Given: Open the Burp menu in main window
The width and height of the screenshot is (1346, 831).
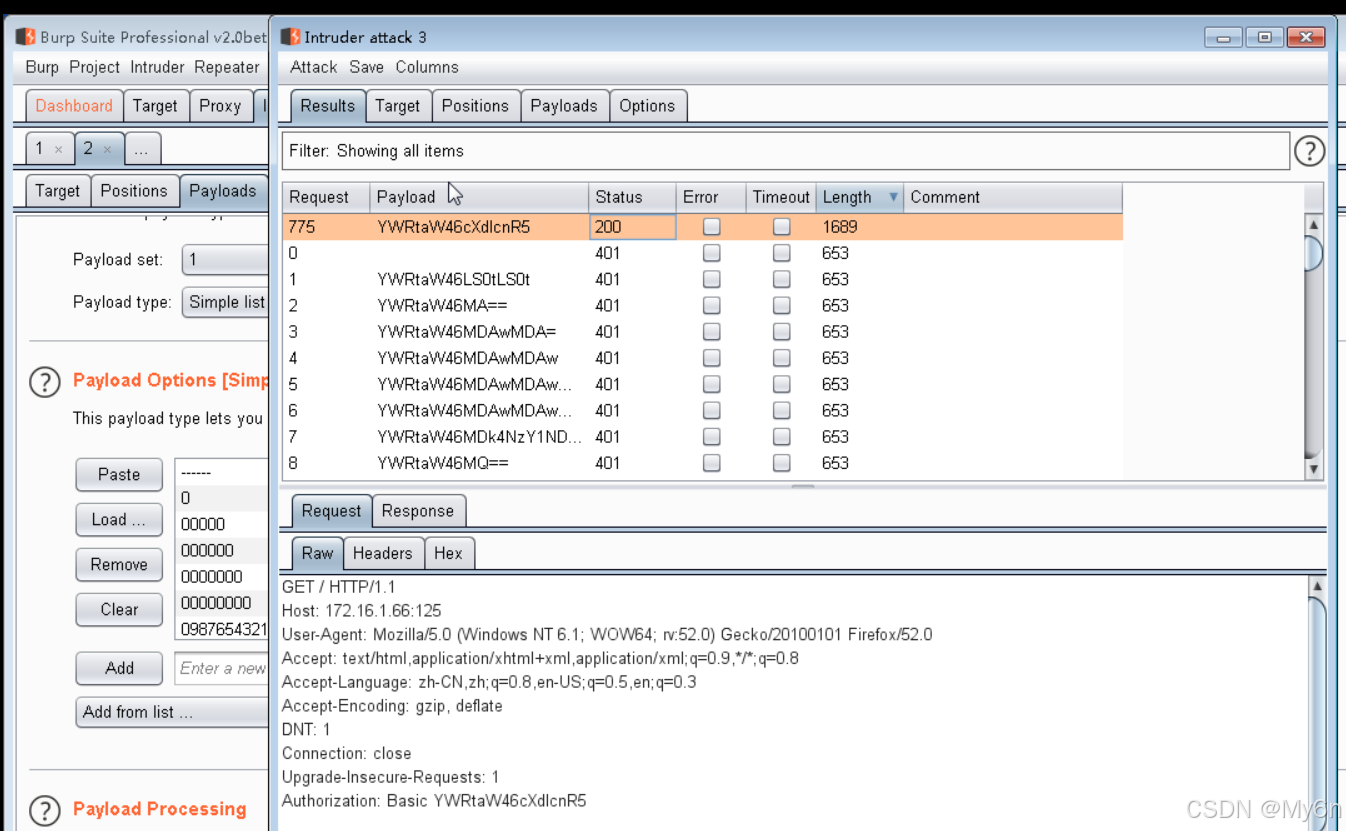Looking at the screenshot, I should [42, 67].
